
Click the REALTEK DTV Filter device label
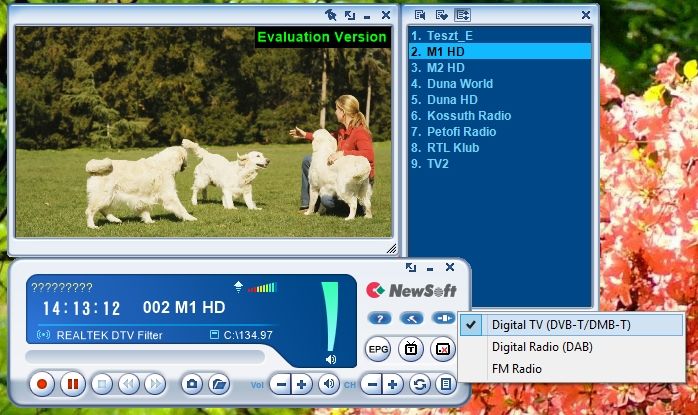110,335
